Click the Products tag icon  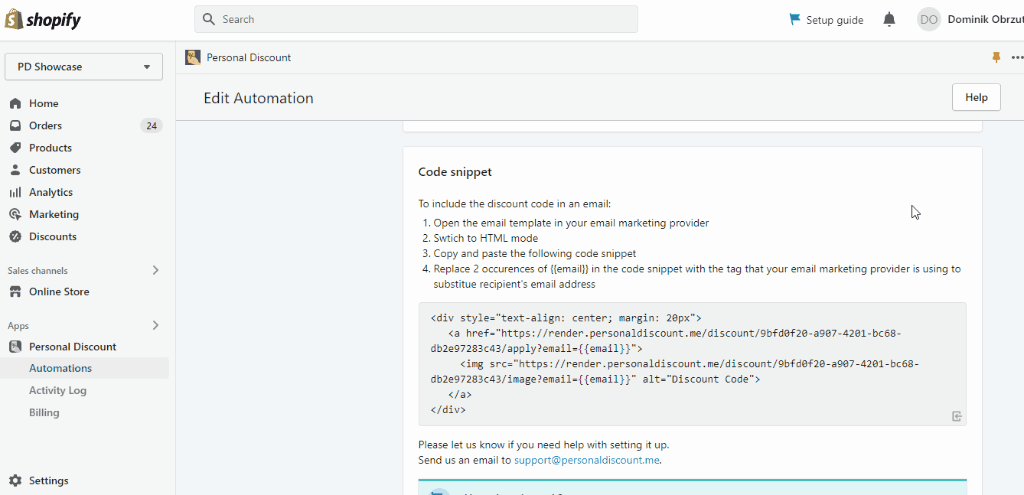16,148
